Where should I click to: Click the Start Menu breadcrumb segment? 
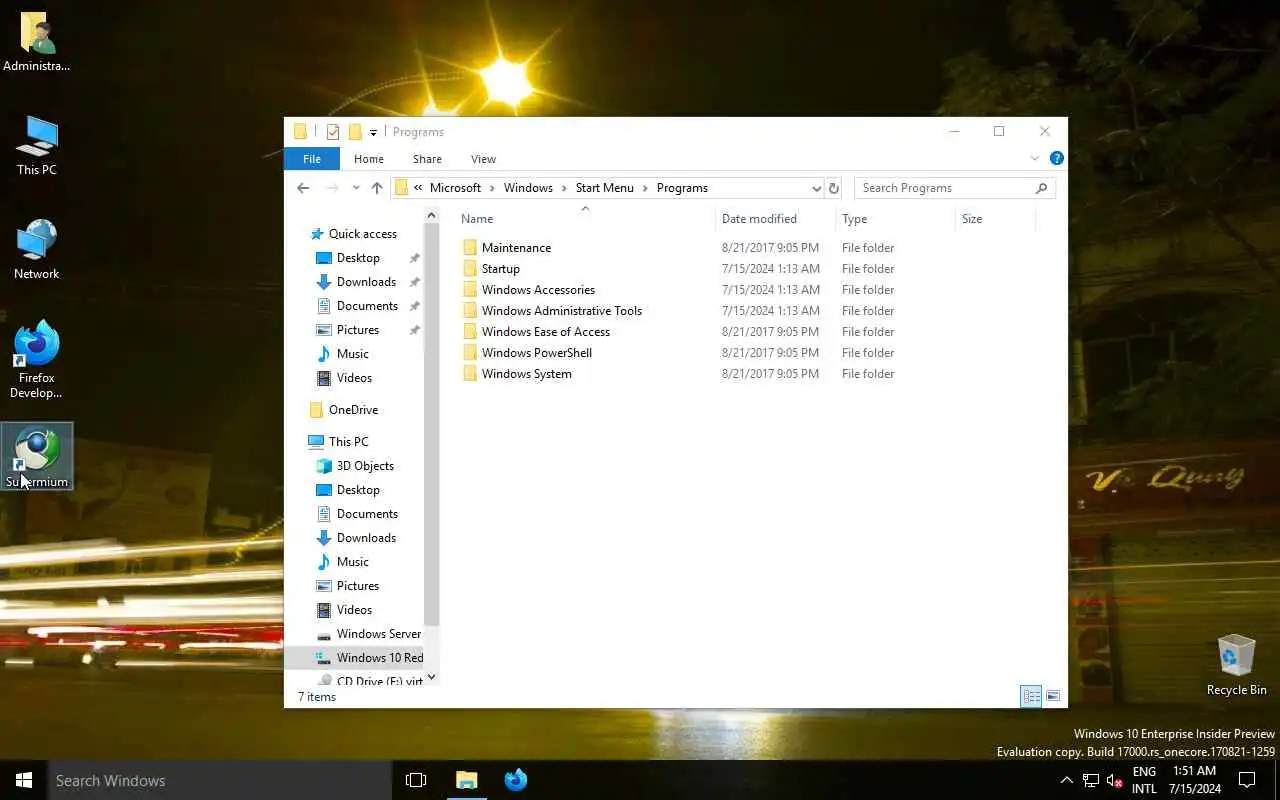click(x=604, y=188)
